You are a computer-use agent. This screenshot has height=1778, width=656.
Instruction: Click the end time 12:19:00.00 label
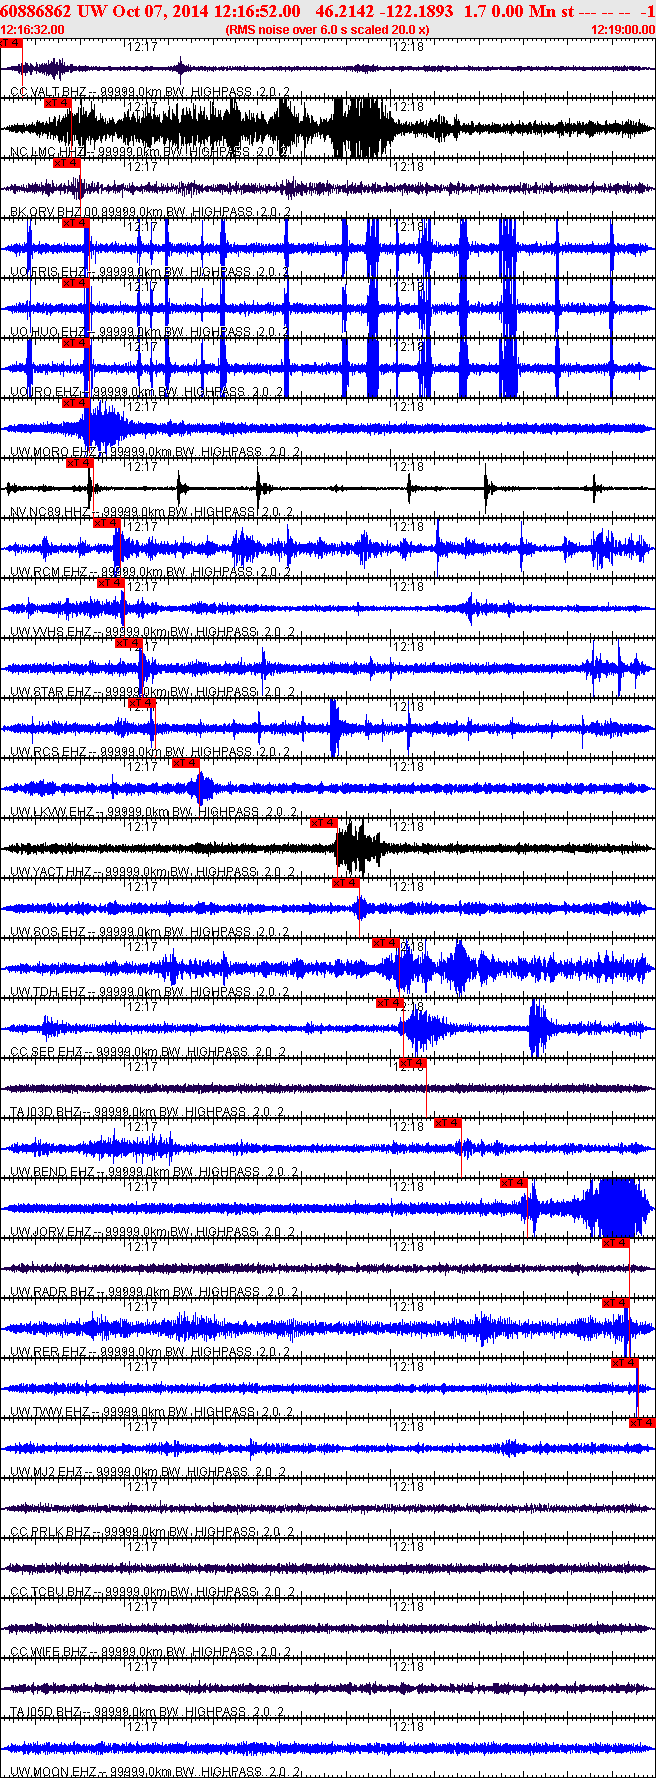(x=623, y=30)
